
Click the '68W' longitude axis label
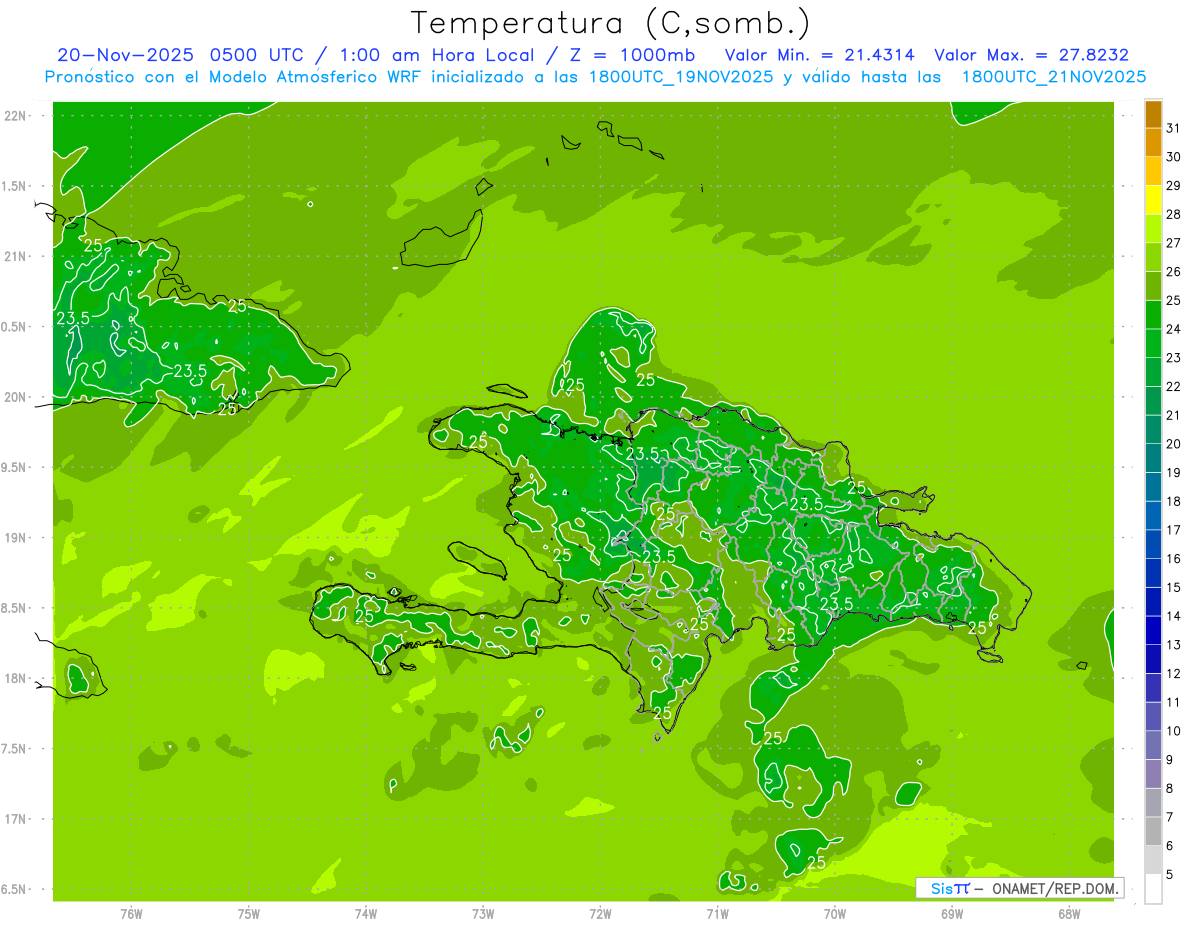tap(1069, 914)
